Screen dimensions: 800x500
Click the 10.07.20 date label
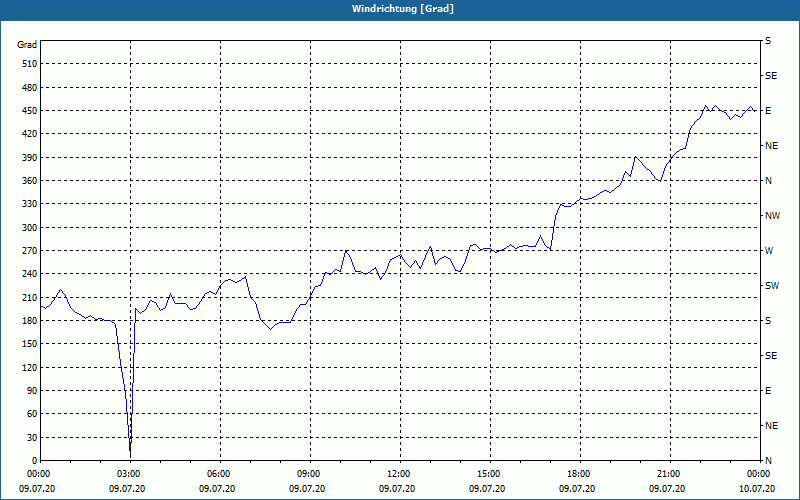[757, 489]
